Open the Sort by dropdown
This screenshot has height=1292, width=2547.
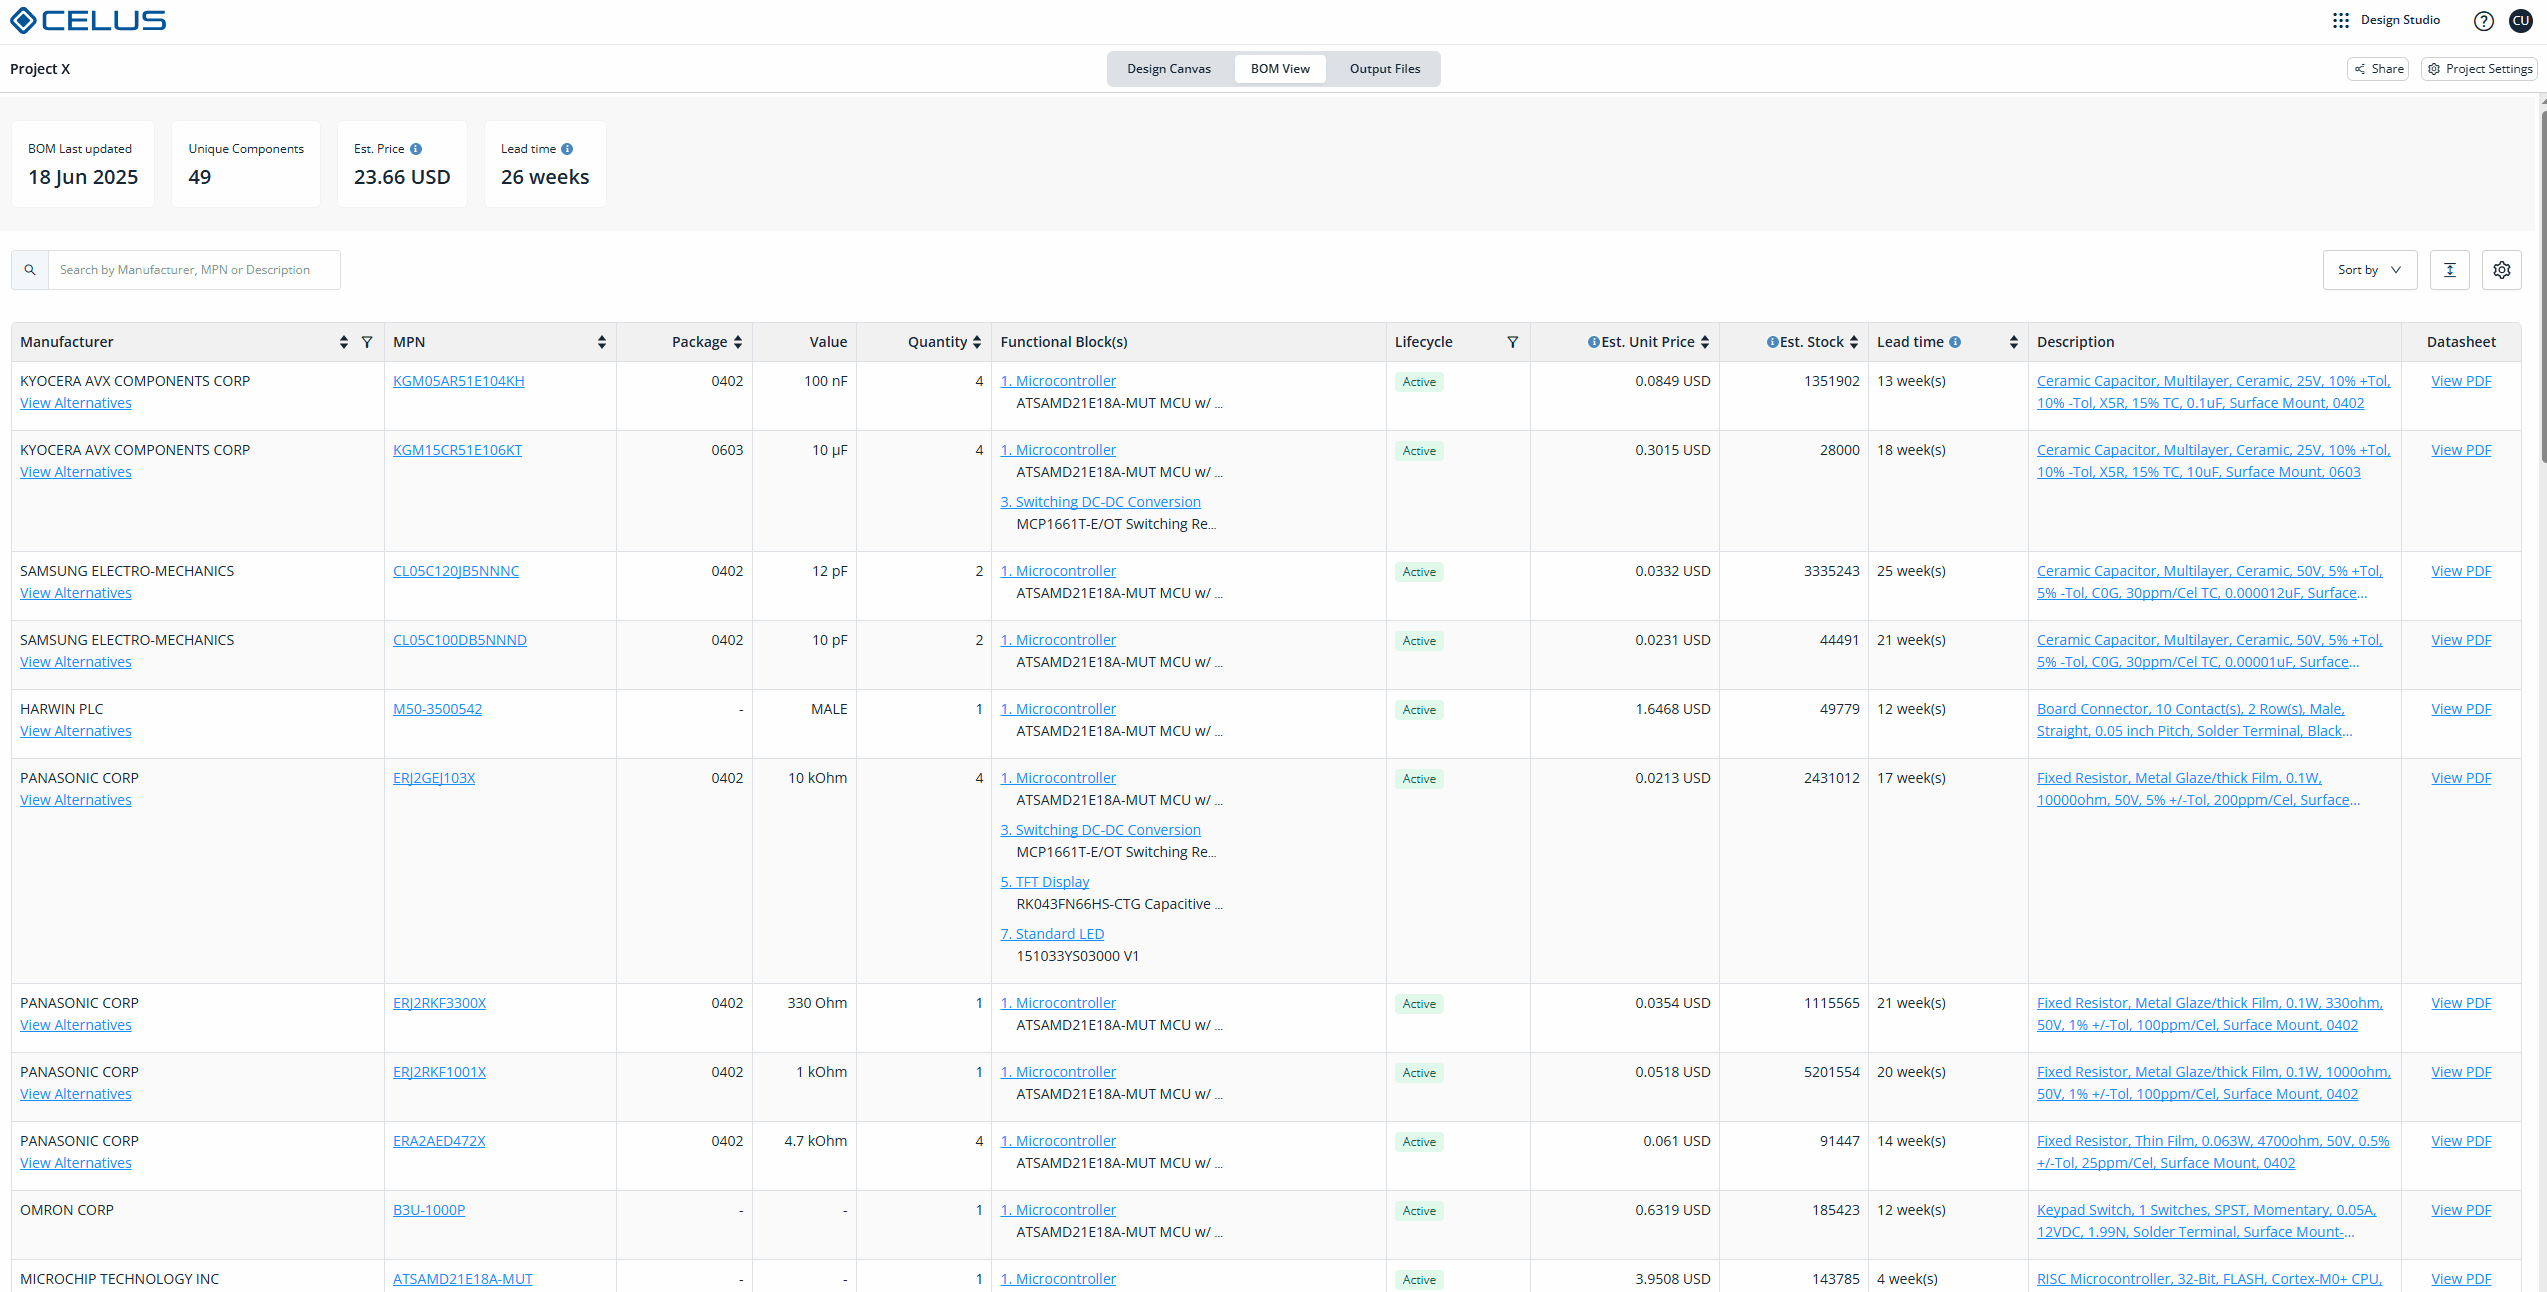2370,270
